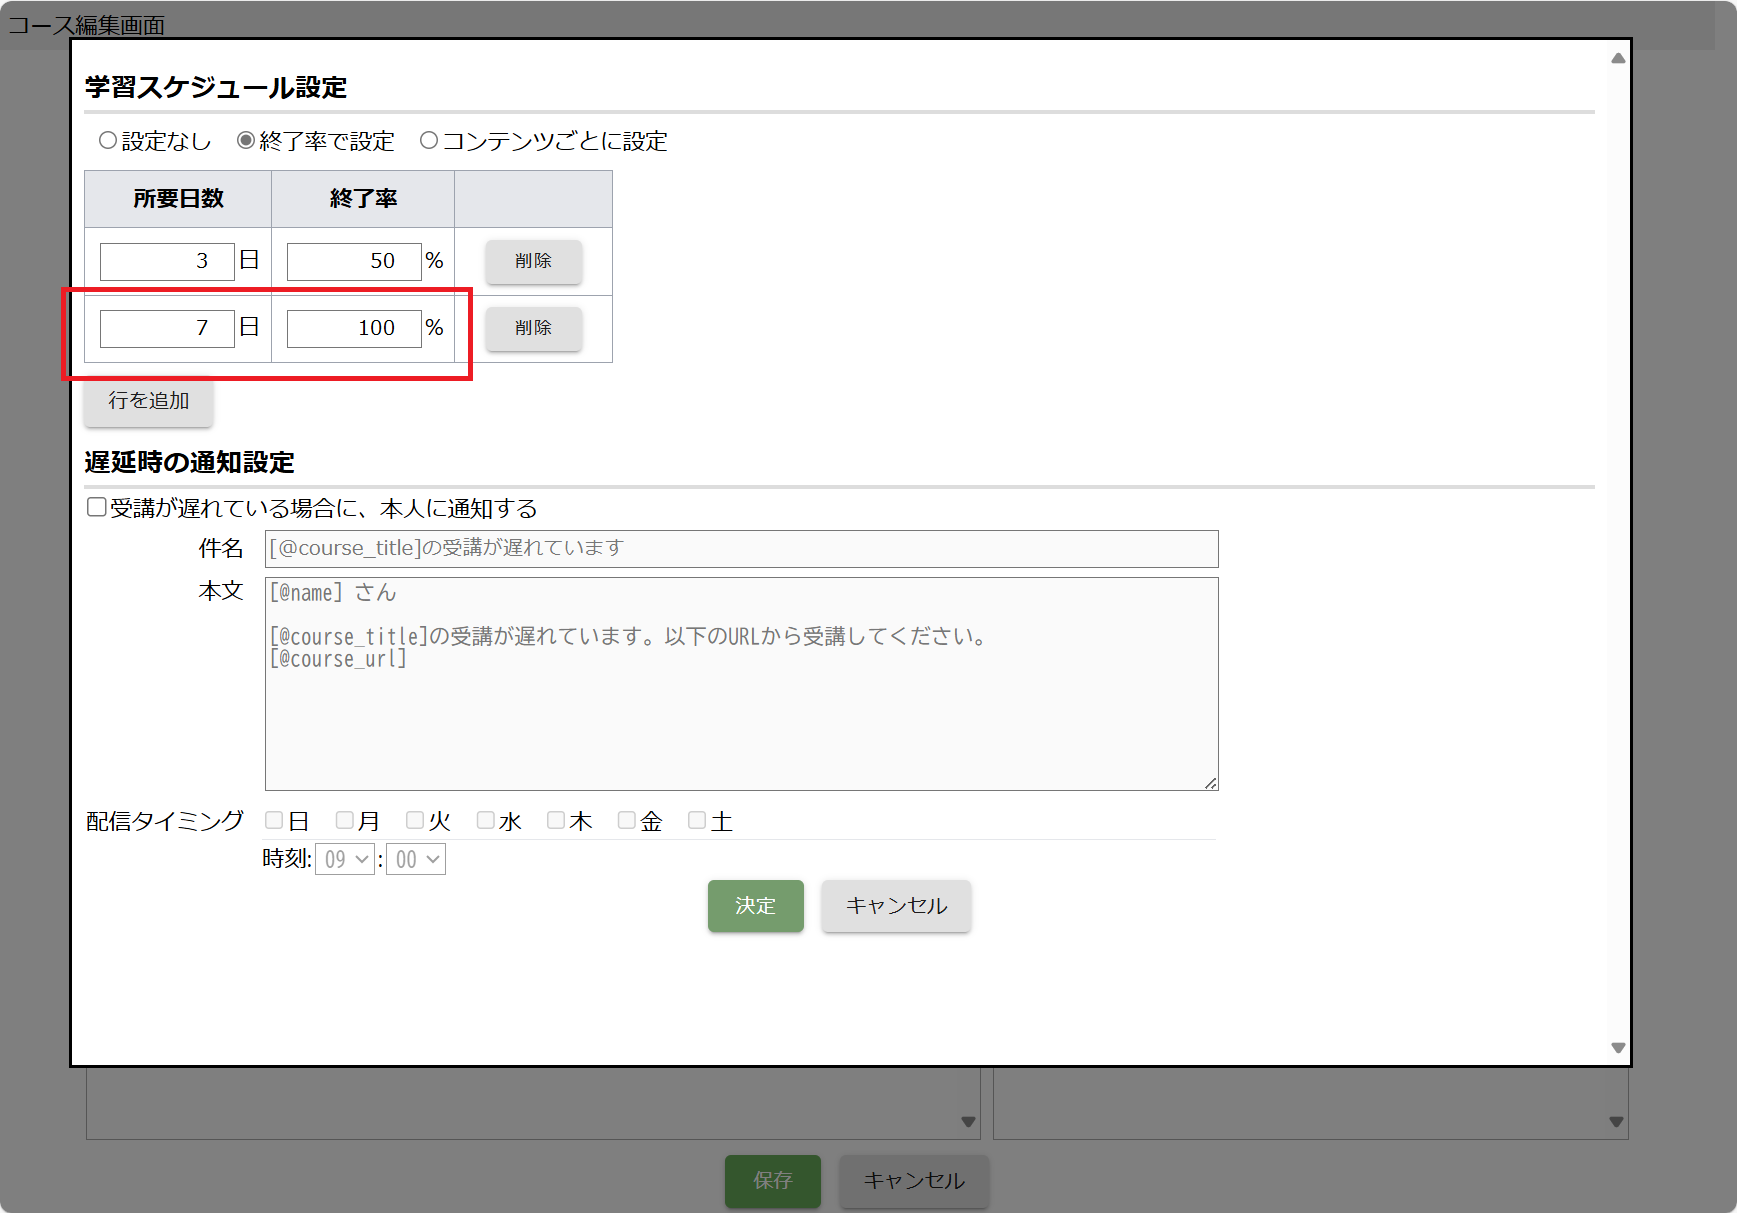Select the 設定なし radio option
Image resolution: width=1737 pixels, height=1213 pixels.
pos(108,141)
